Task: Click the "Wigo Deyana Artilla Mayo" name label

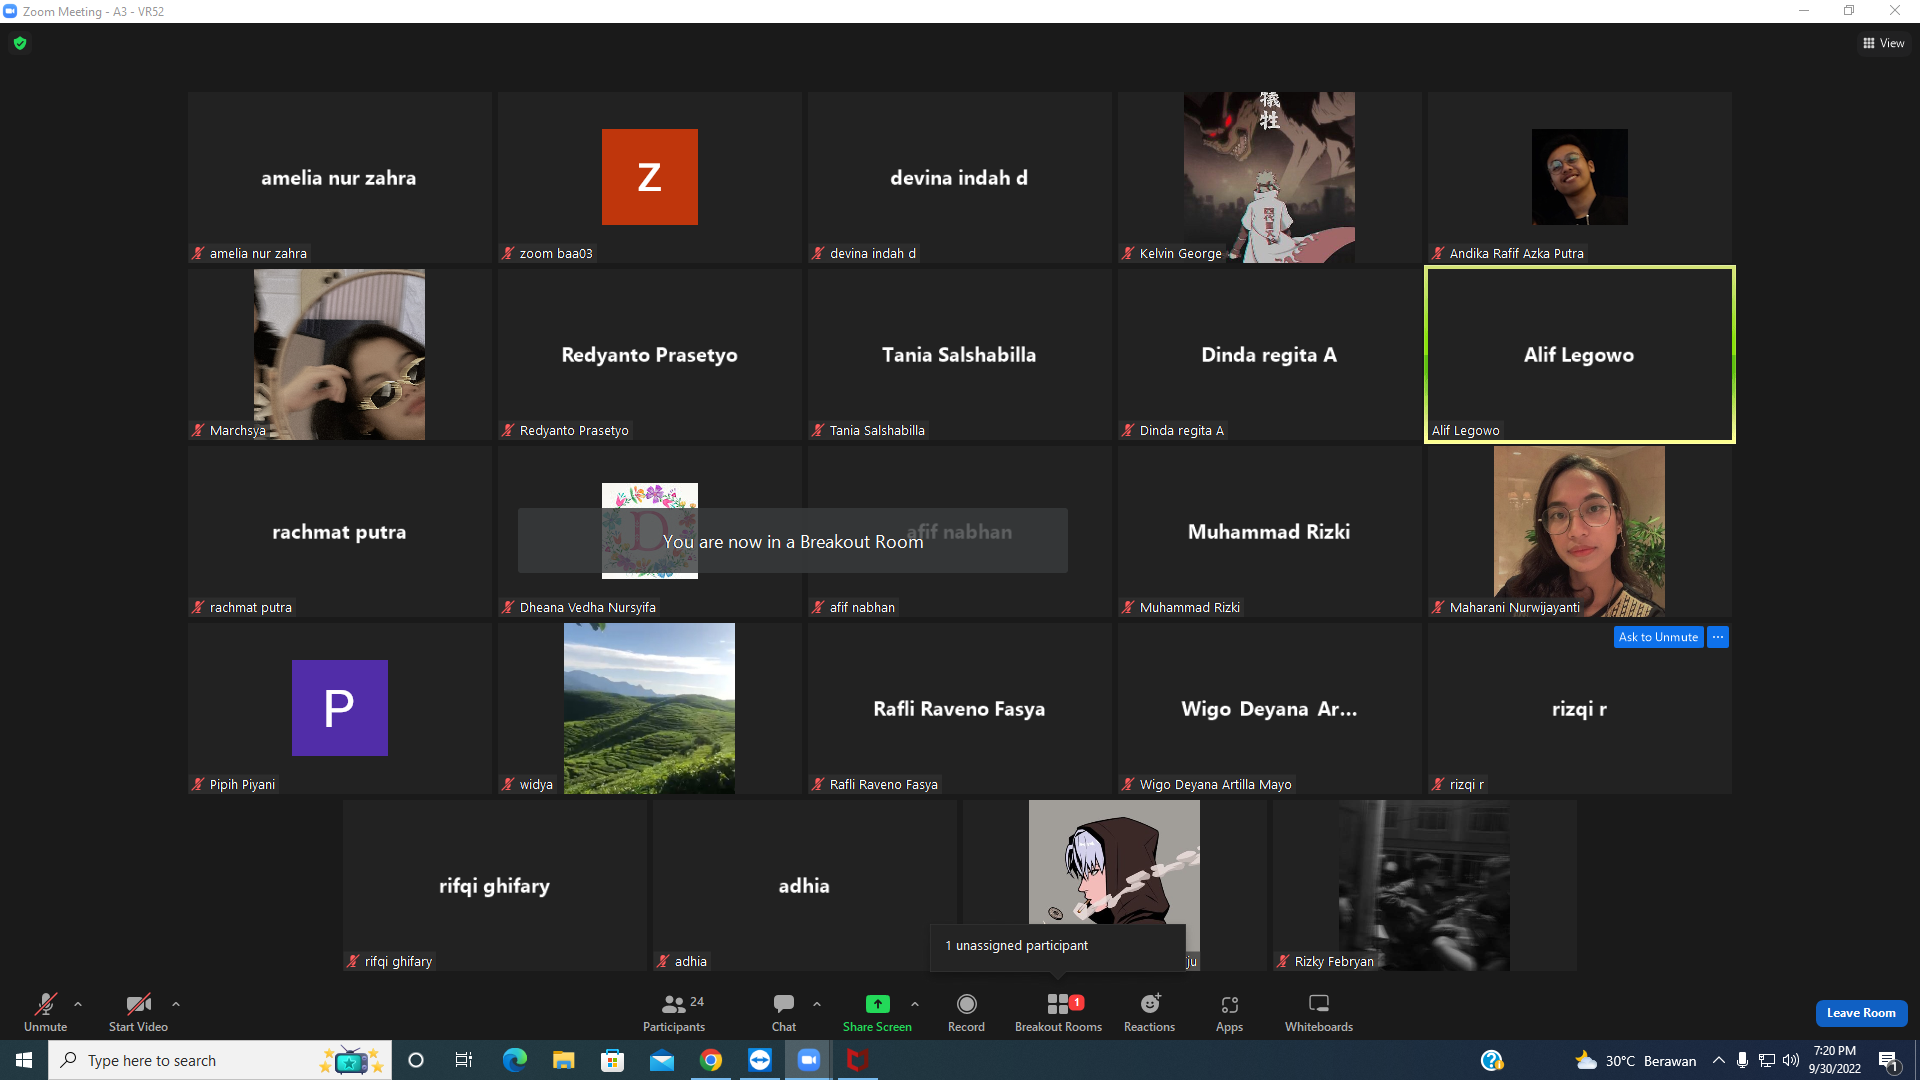Action: click(1215, 785)
